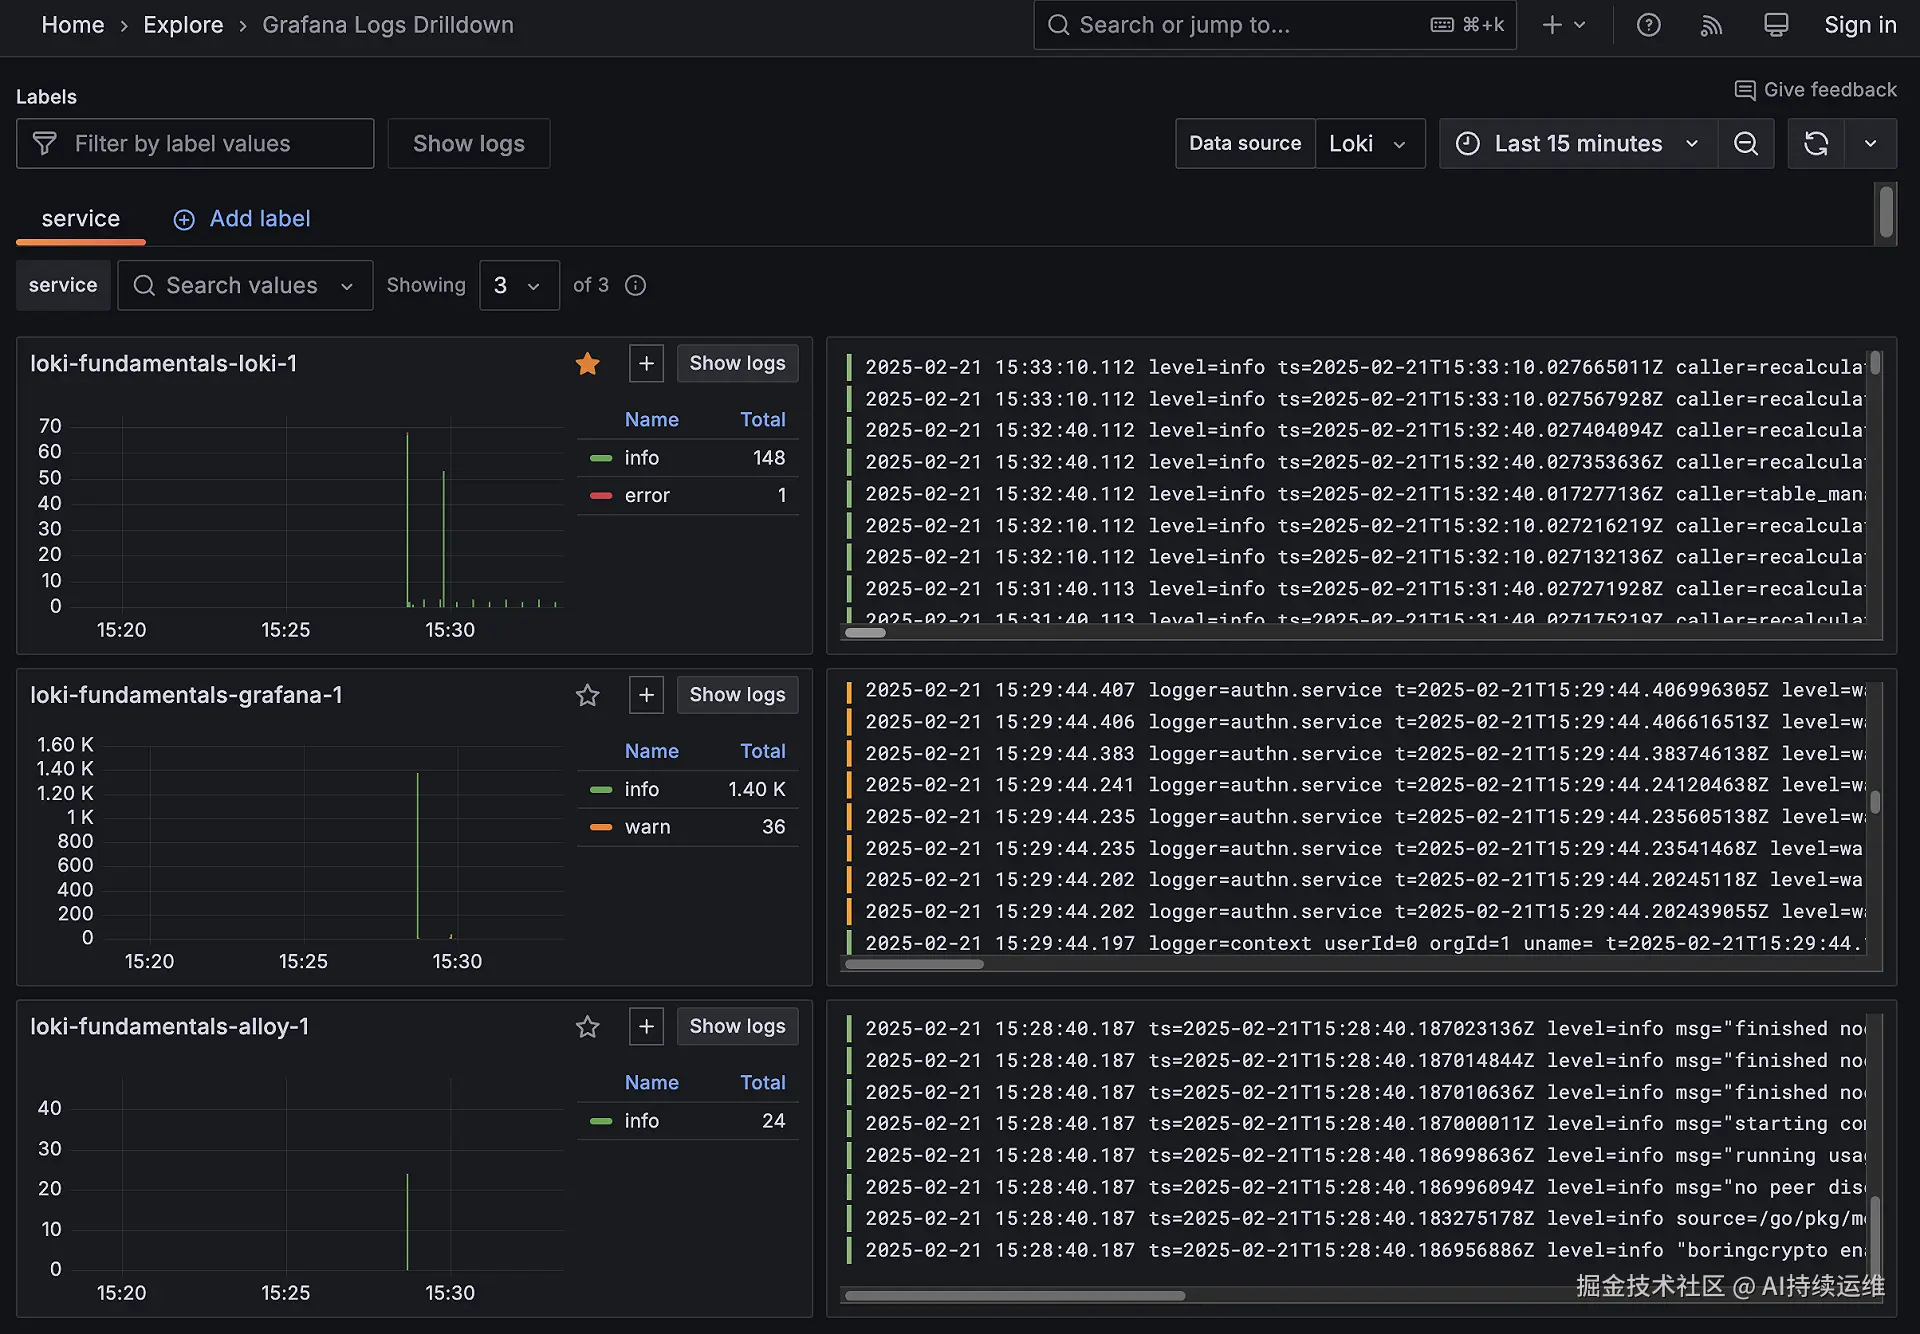This screenshot has width=1920, height=1334.
Task: Open the Loki data source dropdown
Action: click(1368, 144)
